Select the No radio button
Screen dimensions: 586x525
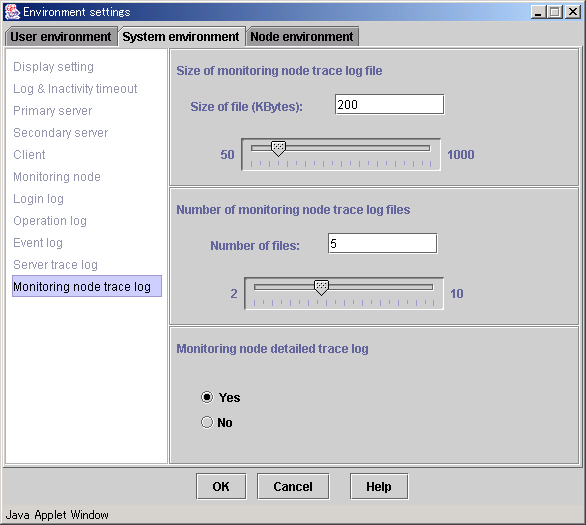click(207, 422)
